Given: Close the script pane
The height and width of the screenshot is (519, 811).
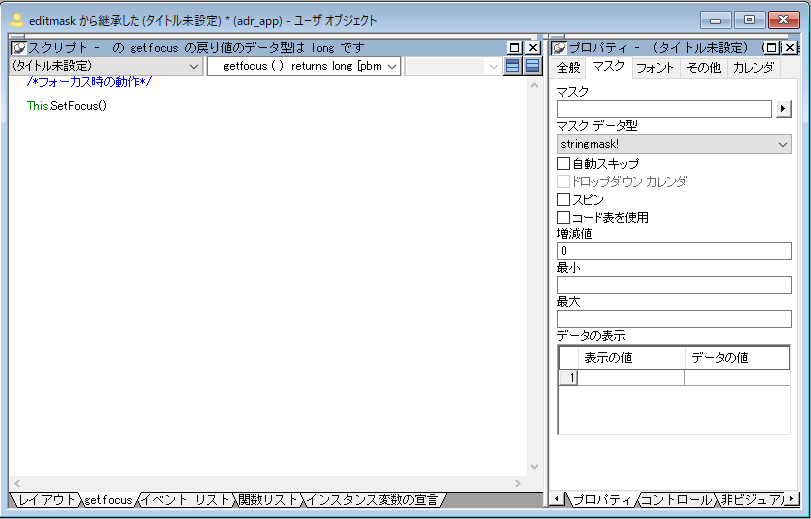Looking at the screenshot, I should [533, 48].
